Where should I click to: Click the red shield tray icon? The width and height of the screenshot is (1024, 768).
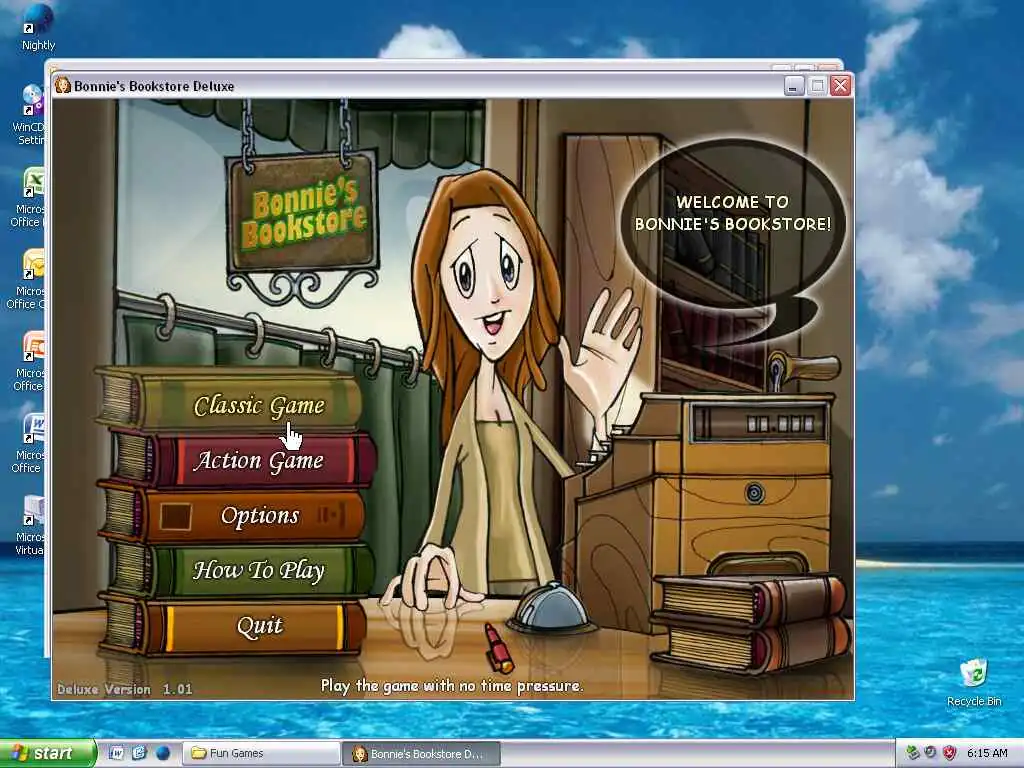point(950,753)
